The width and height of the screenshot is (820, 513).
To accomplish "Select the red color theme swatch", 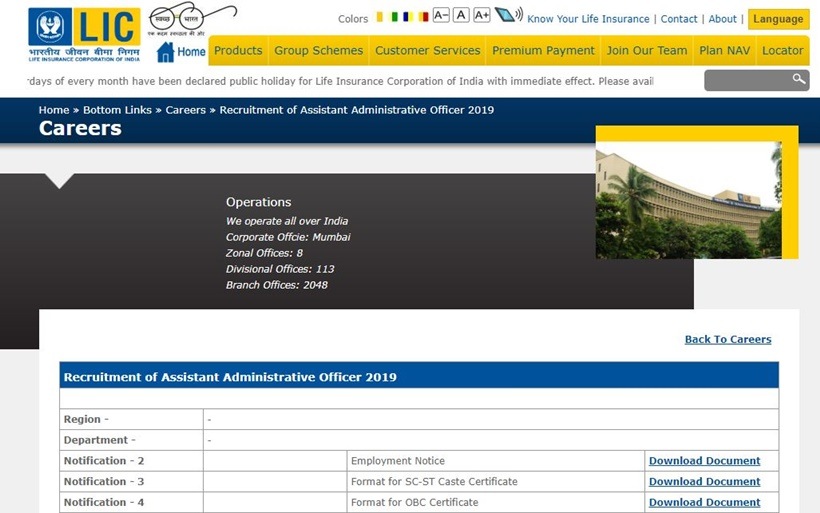I will (x=424, y=17).
